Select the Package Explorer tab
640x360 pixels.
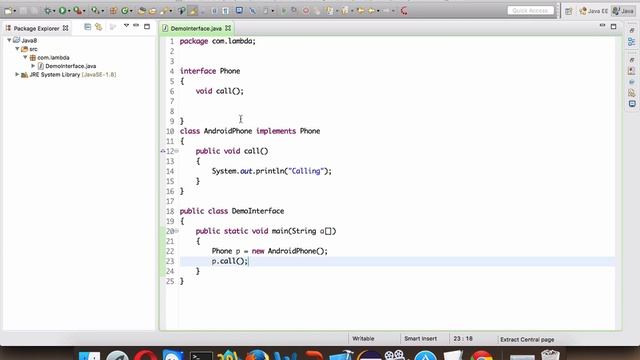point(36,28)
